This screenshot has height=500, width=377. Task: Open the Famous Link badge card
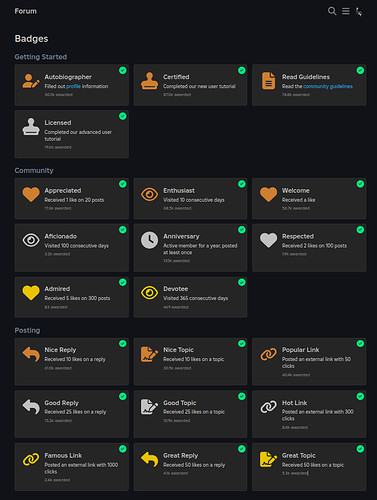point(72,467)
